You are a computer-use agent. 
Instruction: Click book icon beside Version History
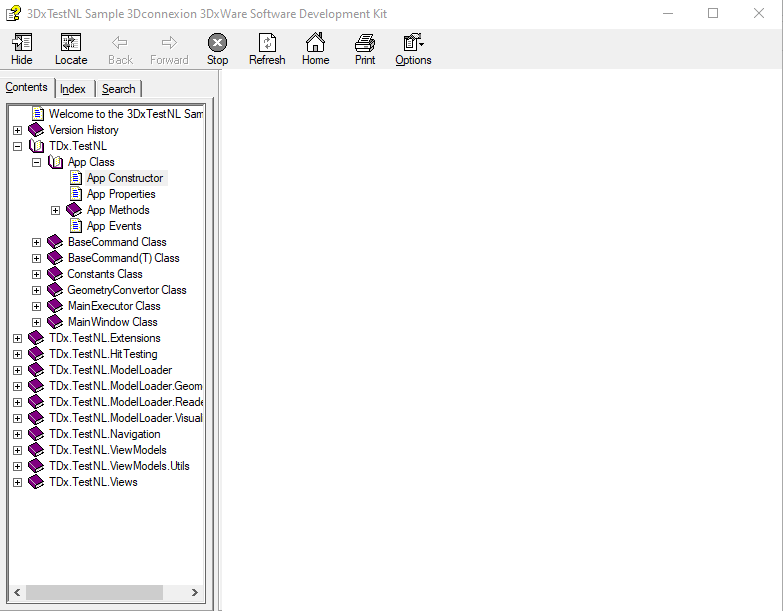[x=36, y=130]
